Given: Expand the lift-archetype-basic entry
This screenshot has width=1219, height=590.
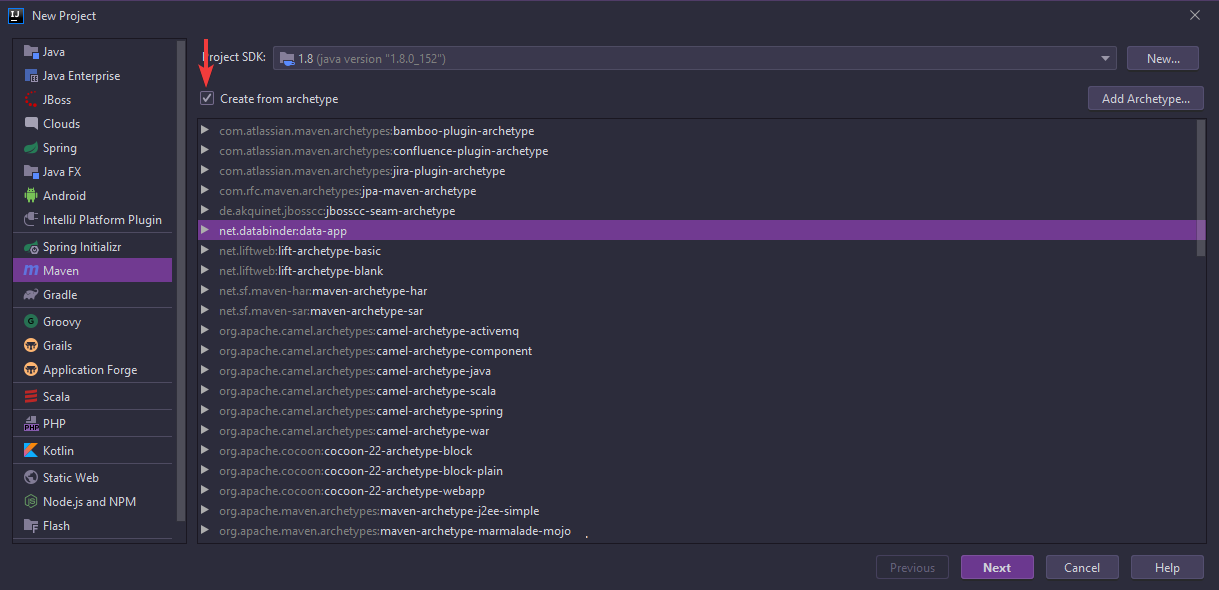Looking at the screenshot, I should 205,251.
